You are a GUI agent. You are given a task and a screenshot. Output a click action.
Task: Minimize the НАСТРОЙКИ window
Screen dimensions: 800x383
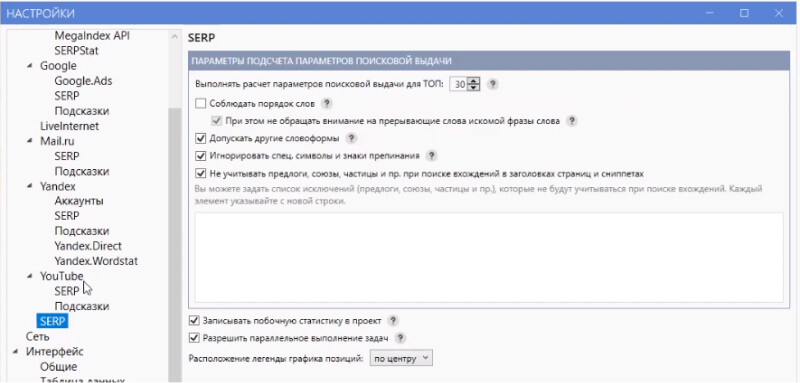[710, 13]
